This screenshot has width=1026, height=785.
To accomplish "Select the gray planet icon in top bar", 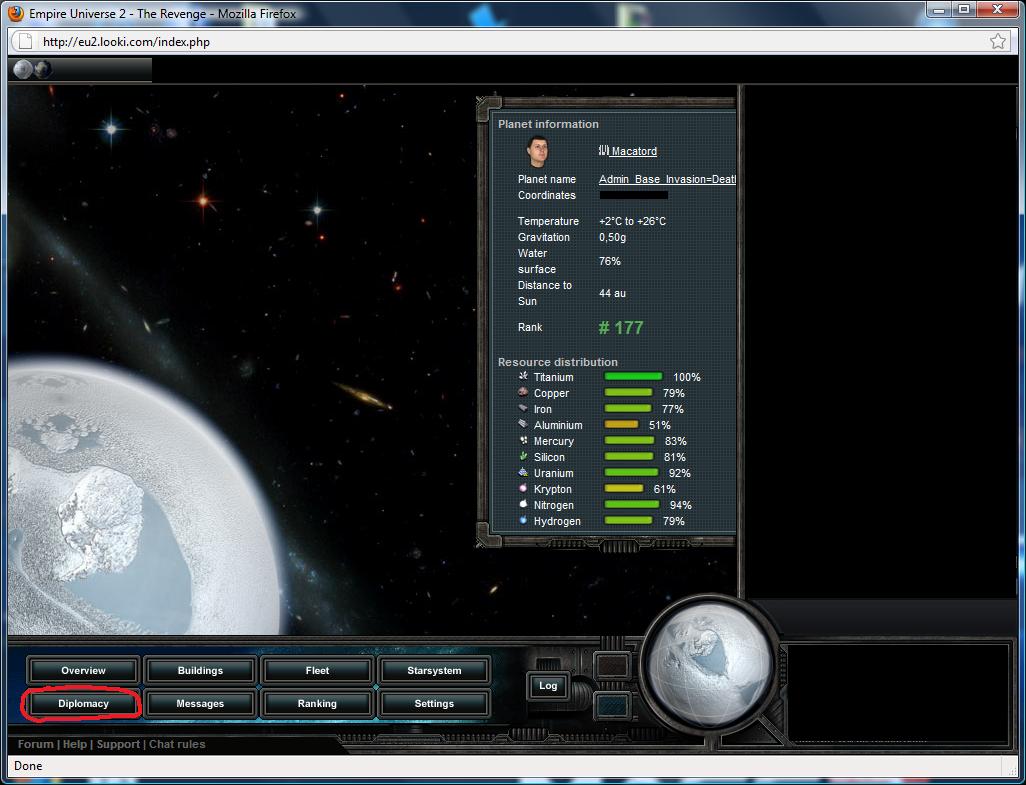I will coord(23,69).
